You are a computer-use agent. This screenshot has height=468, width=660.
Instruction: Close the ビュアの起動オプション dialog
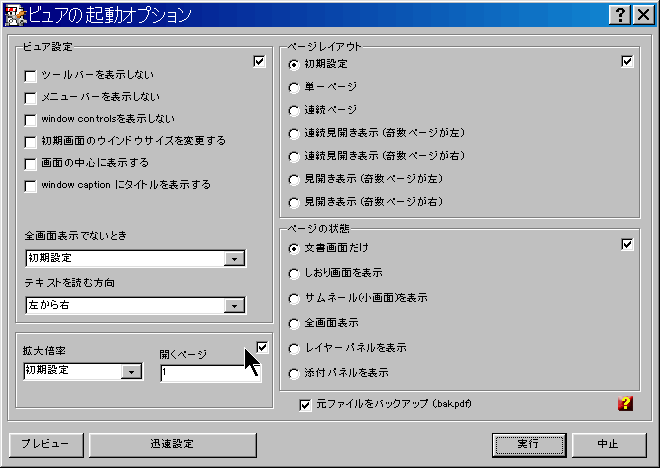click(644, 15)
